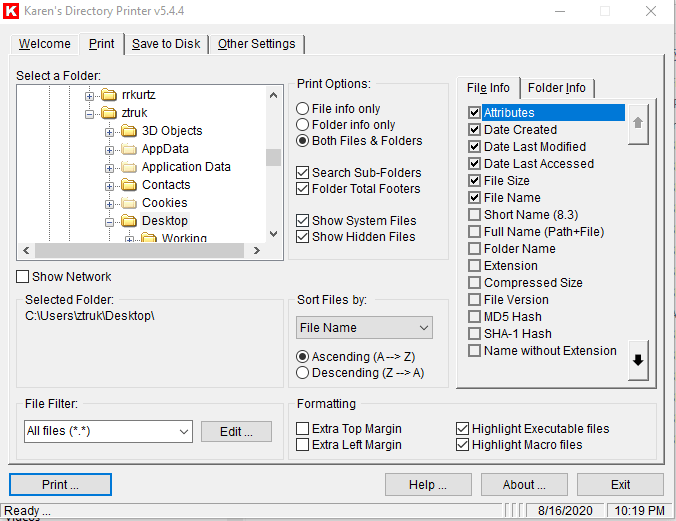676x521 pixels.
Task: Click the 3D Objects folder icon
Action: 129,131
